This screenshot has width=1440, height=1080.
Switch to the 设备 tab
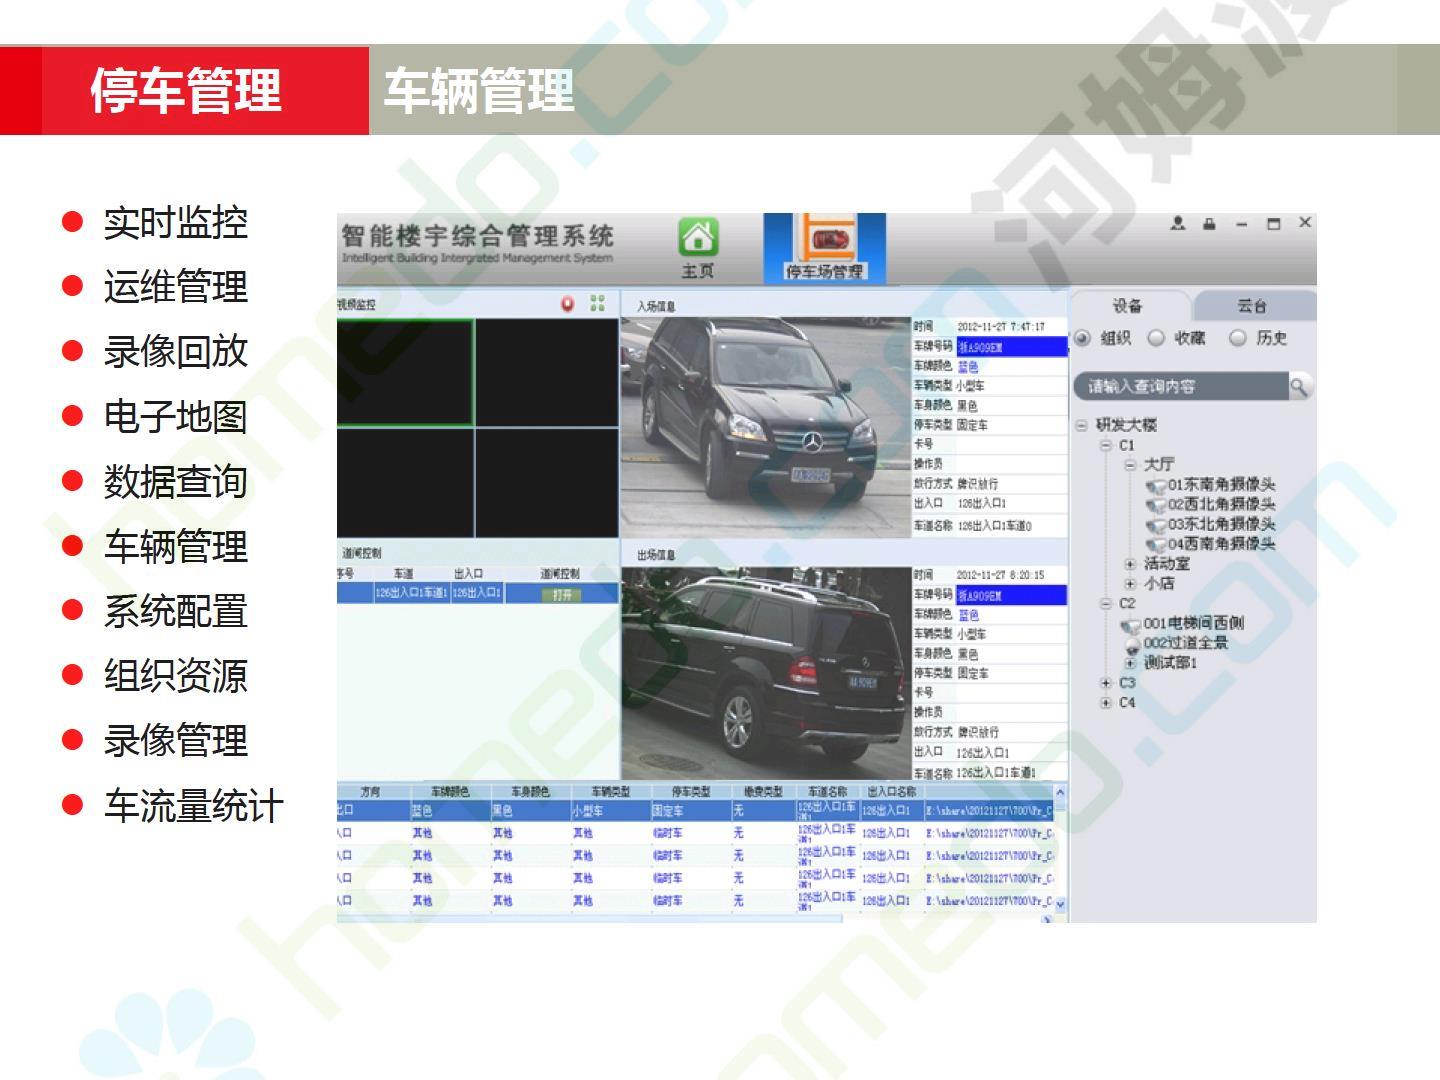[1127, 306]
